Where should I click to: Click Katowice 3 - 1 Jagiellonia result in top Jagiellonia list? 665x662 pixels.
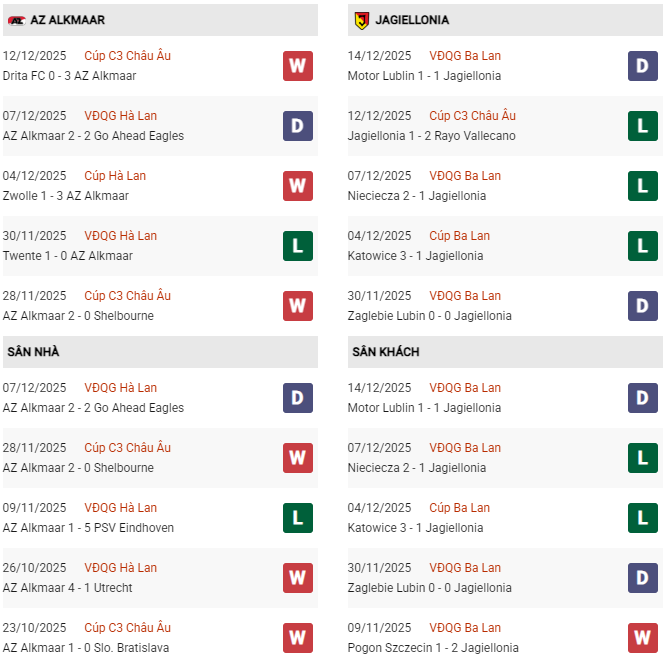pyautogui.click(x=415, y=256)
